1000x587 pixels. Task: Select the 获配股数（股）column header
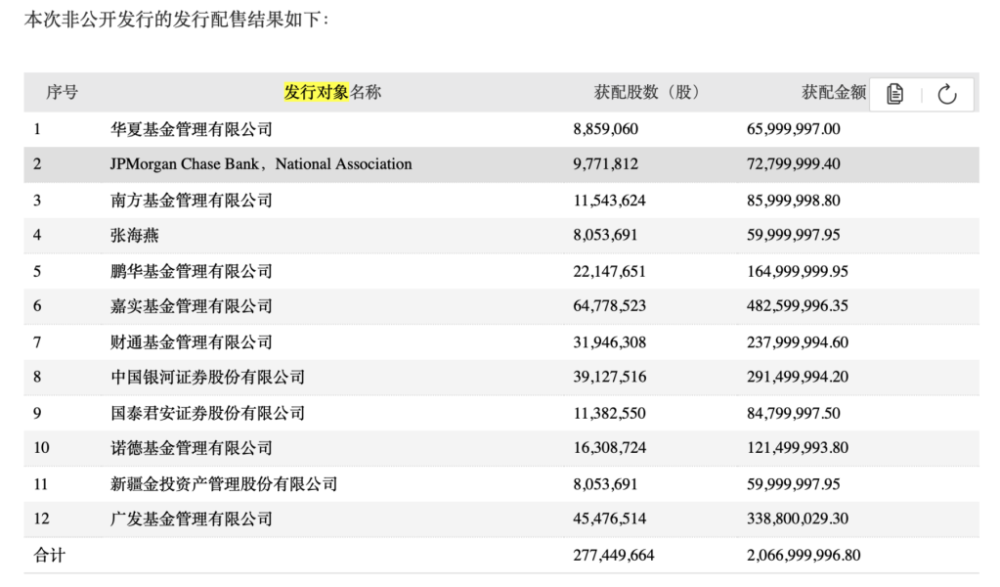tap(647, 93)
